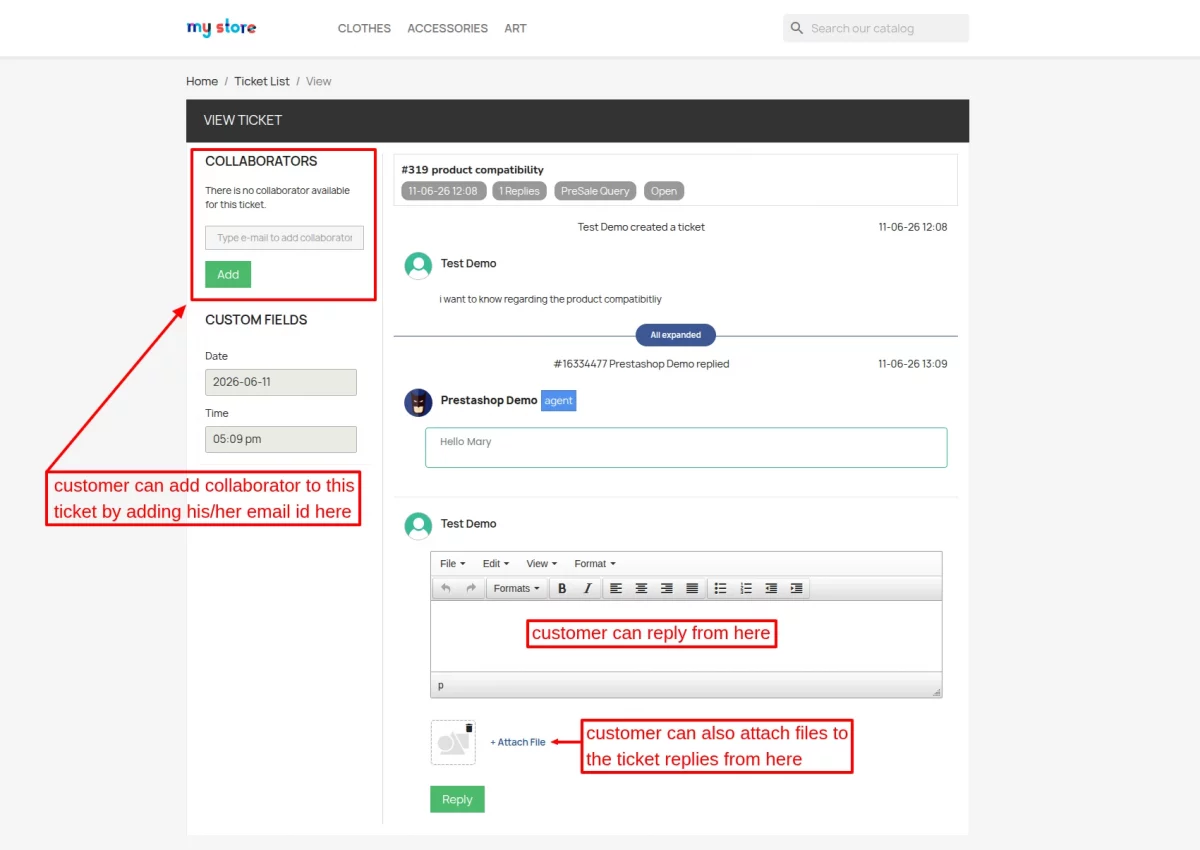This screenshot has width=1200, height=850.
Task: Delete the attachment using trash icon
Action: coord(469,728)
